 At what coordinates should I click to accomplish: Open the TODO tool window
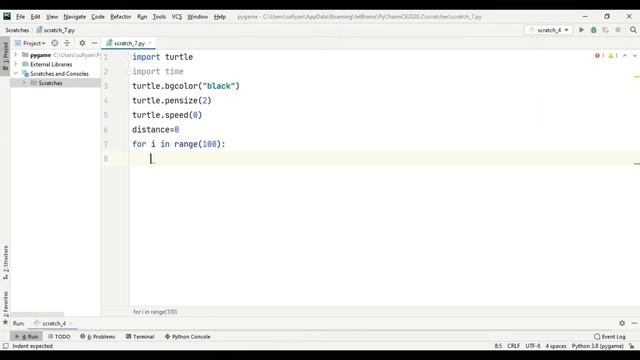[59, 336]
